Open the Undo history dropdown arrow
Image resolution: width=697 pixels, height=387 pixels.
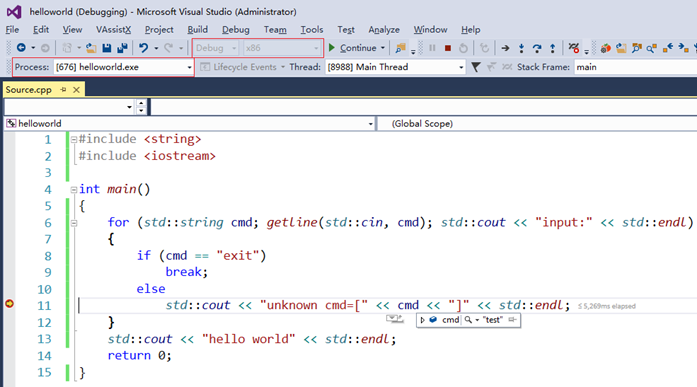[156, 48]
